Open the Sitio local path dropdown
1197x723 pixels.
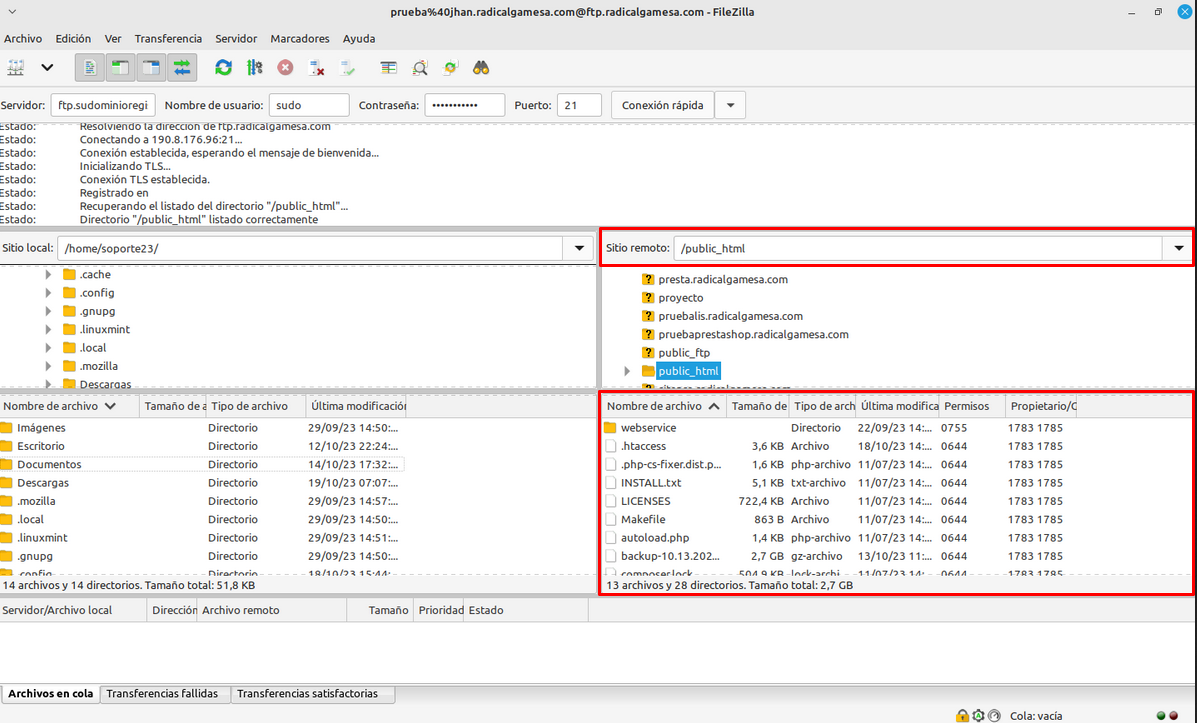click(579, 248)
